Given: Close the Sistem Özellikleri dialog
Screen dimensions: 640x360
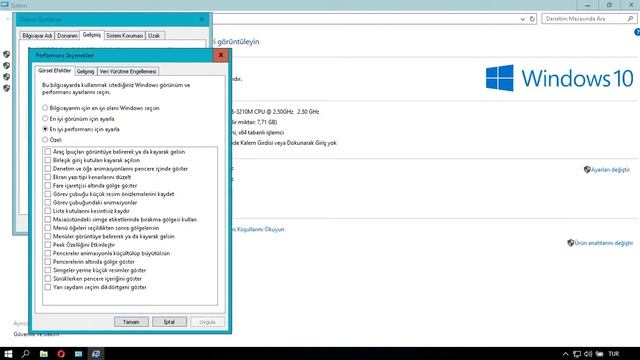Looking at the screenshot, I should [202, 19].
